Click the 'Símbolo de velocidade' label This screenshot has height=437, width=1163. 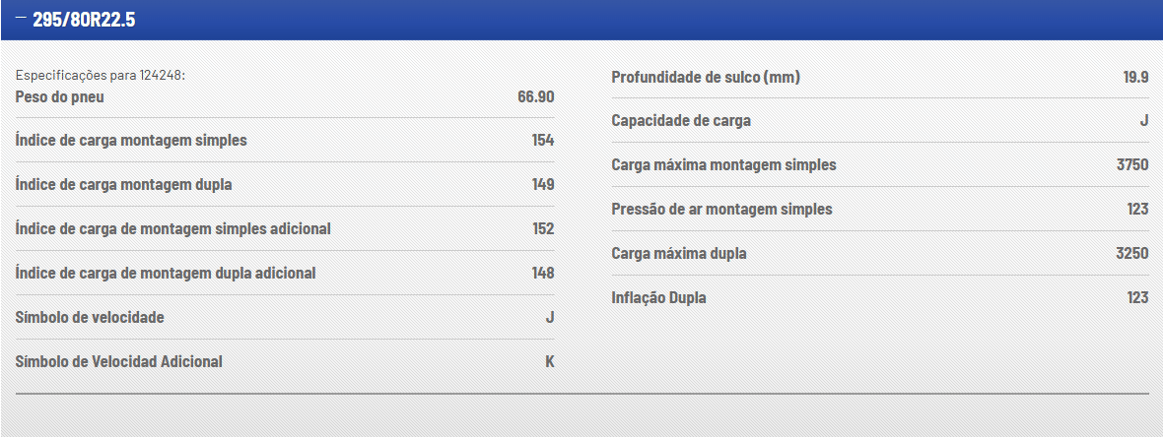coord(90,318)
